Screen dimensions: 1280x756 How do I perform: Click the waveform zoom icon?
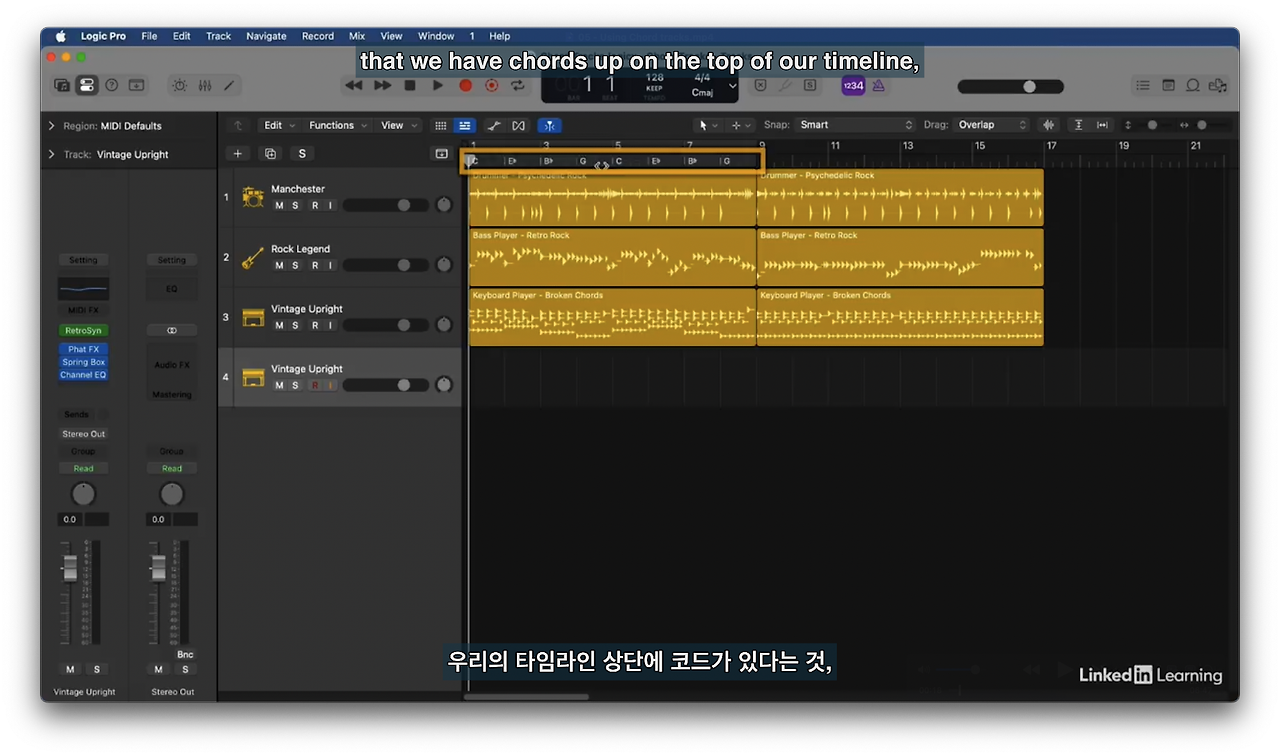pyautogui.click(x=1048, y=125)
